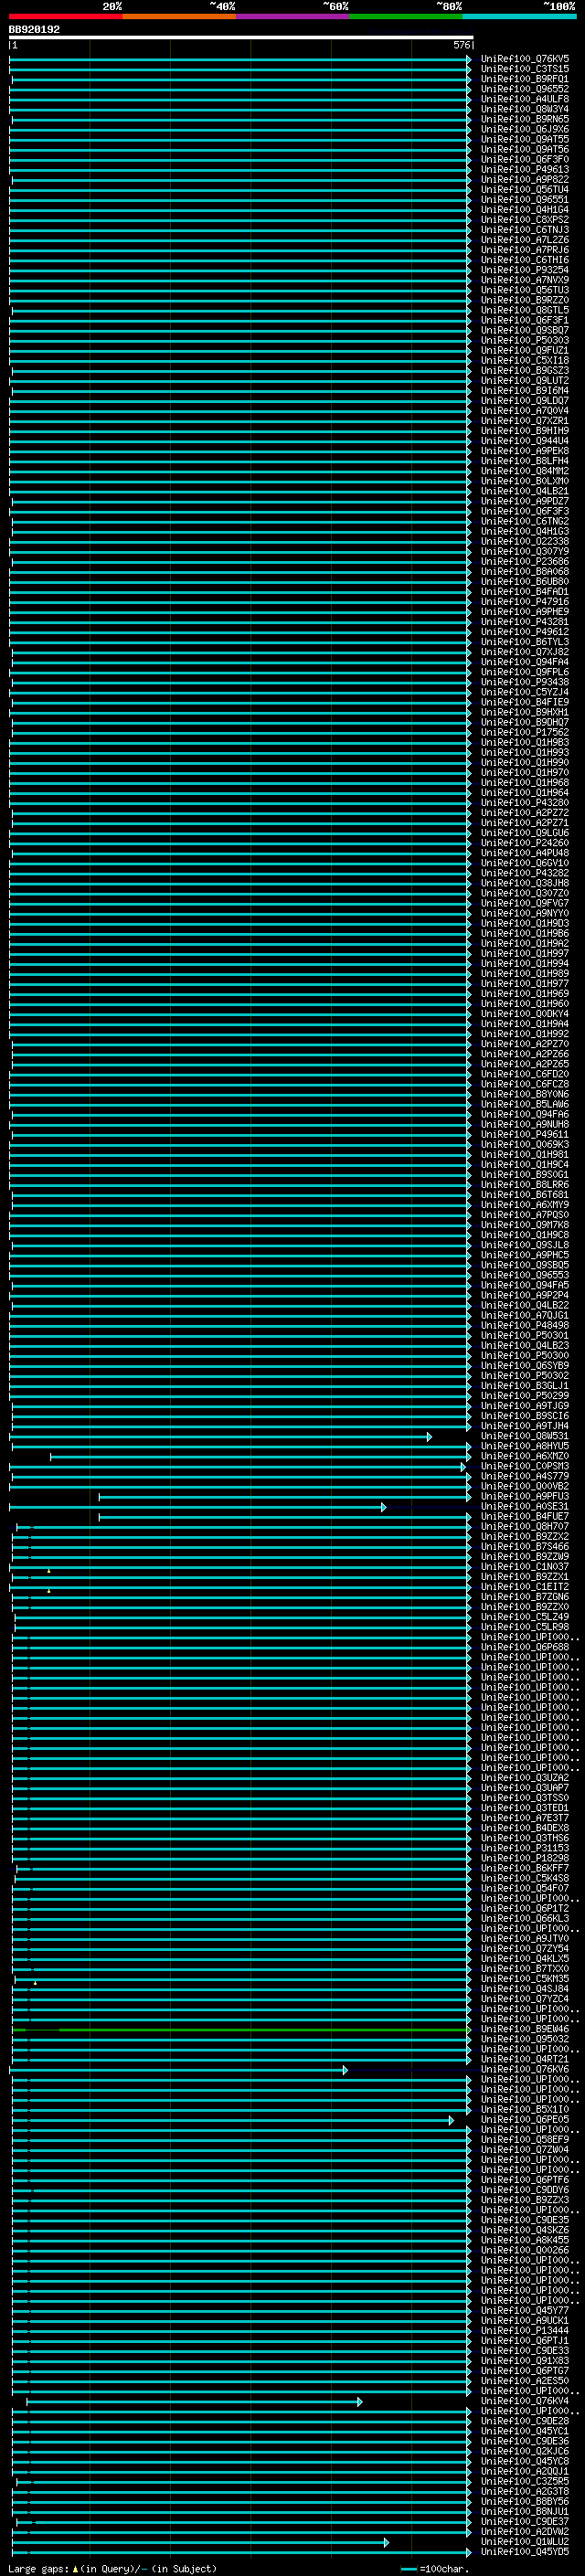Select hit UniRef100_Q96551
The width and height of the screenshot is (585, 2576).
(x=525, y=199)
